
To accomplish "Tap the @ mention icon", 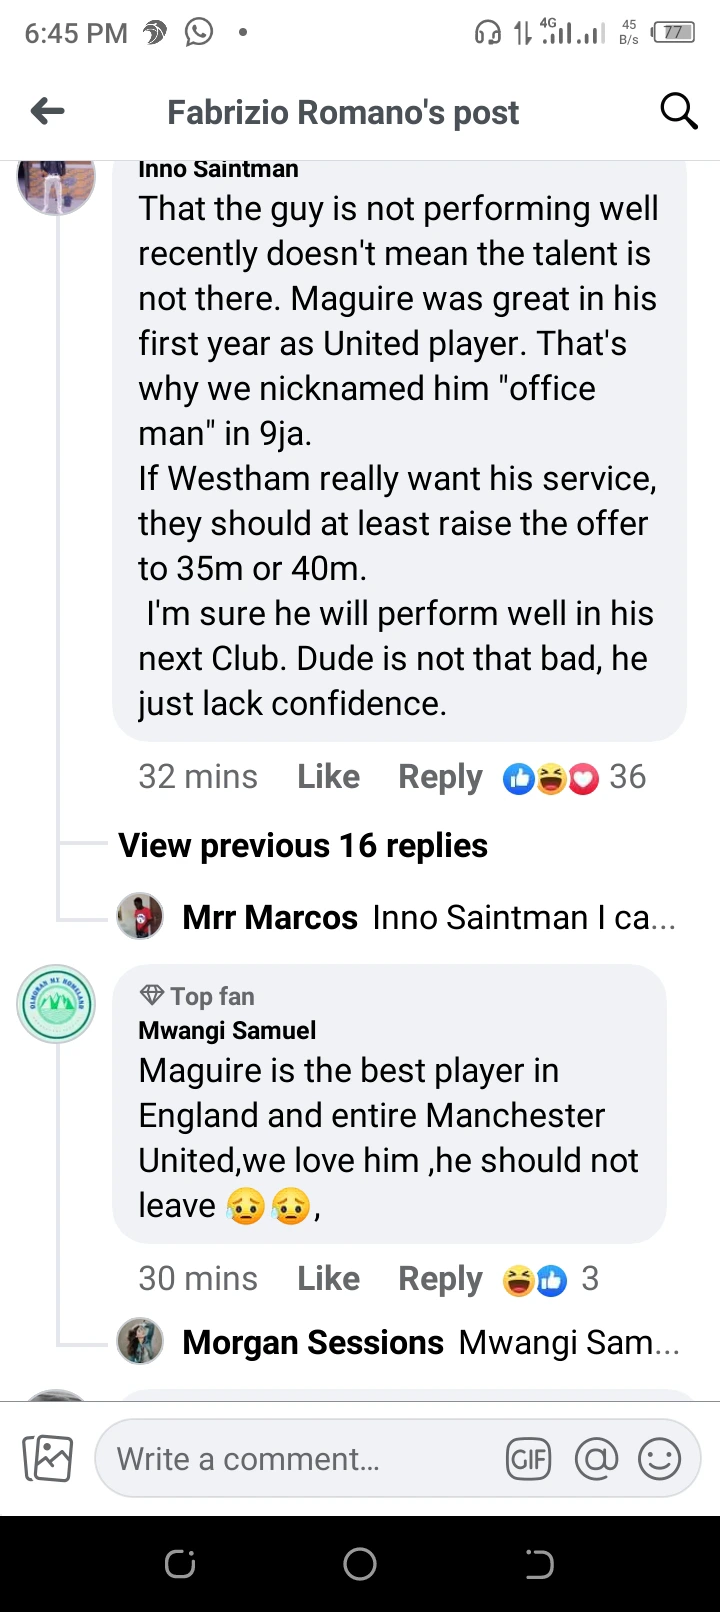I will 596,1459.
